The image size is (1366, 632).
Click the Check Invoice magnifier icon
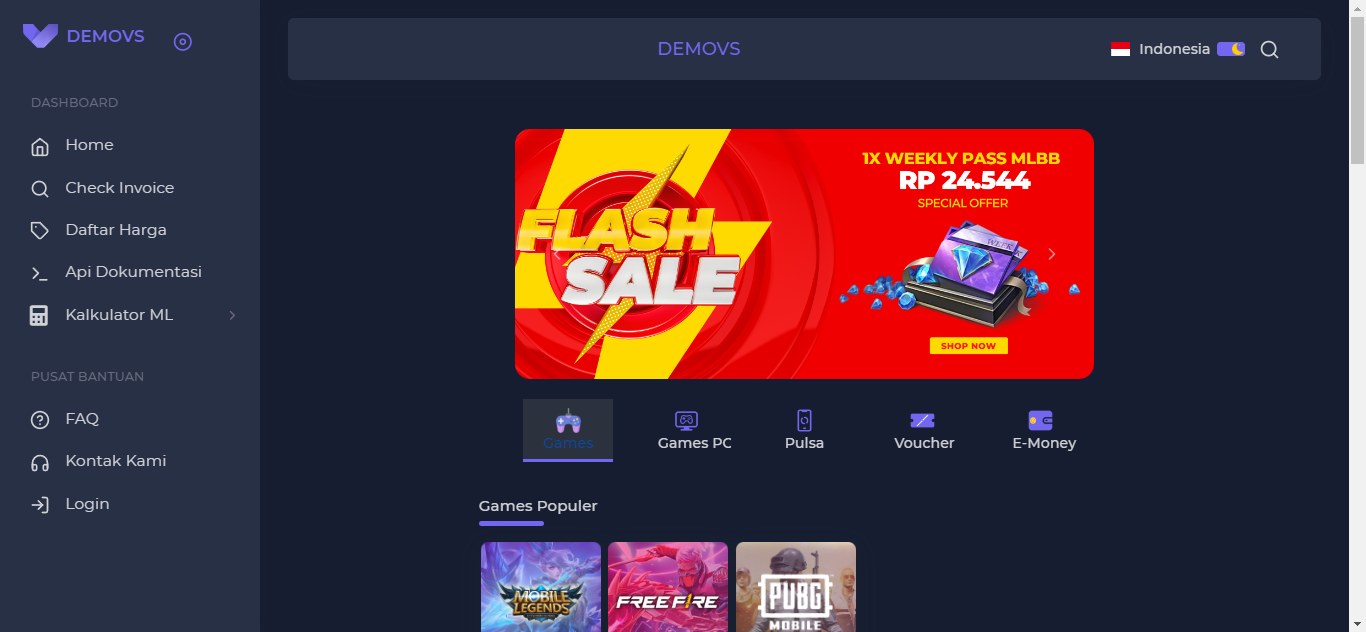click(x=40, y=188)
